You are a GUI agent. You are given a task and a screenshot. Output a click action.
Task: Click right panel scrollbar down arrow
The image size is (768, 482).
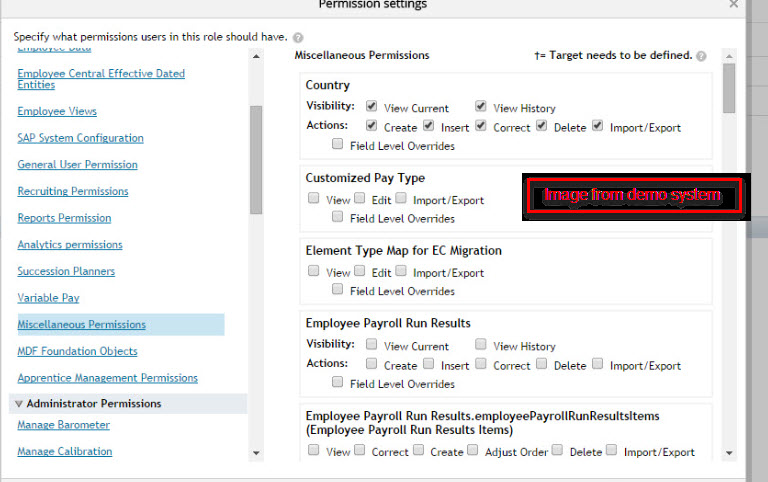click(x=729, y=453)
